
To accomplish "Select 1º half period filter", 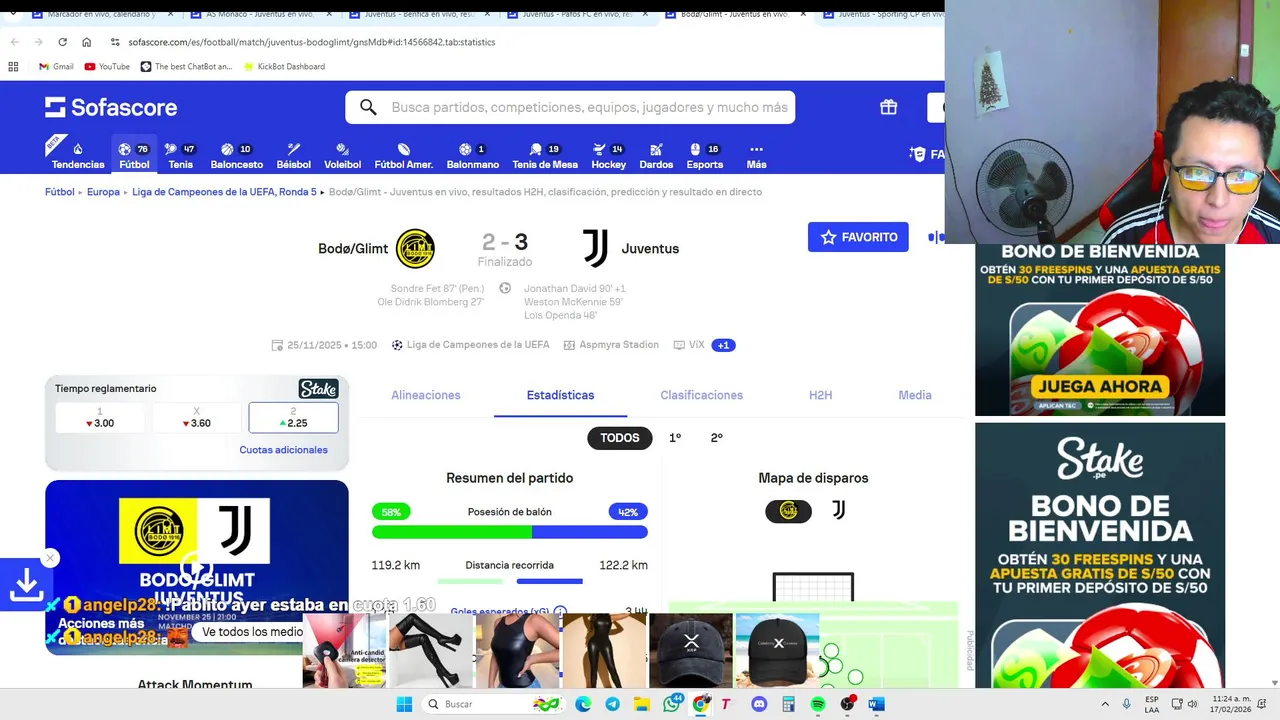I will (675, 438).
